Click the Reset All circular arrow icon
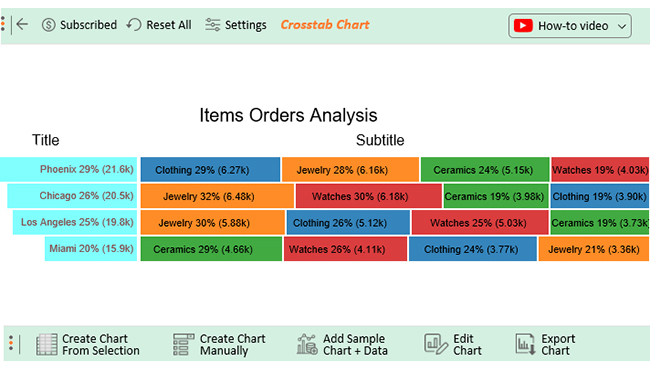This screenshot has height=369, width=650. click(x=134, y=25)
